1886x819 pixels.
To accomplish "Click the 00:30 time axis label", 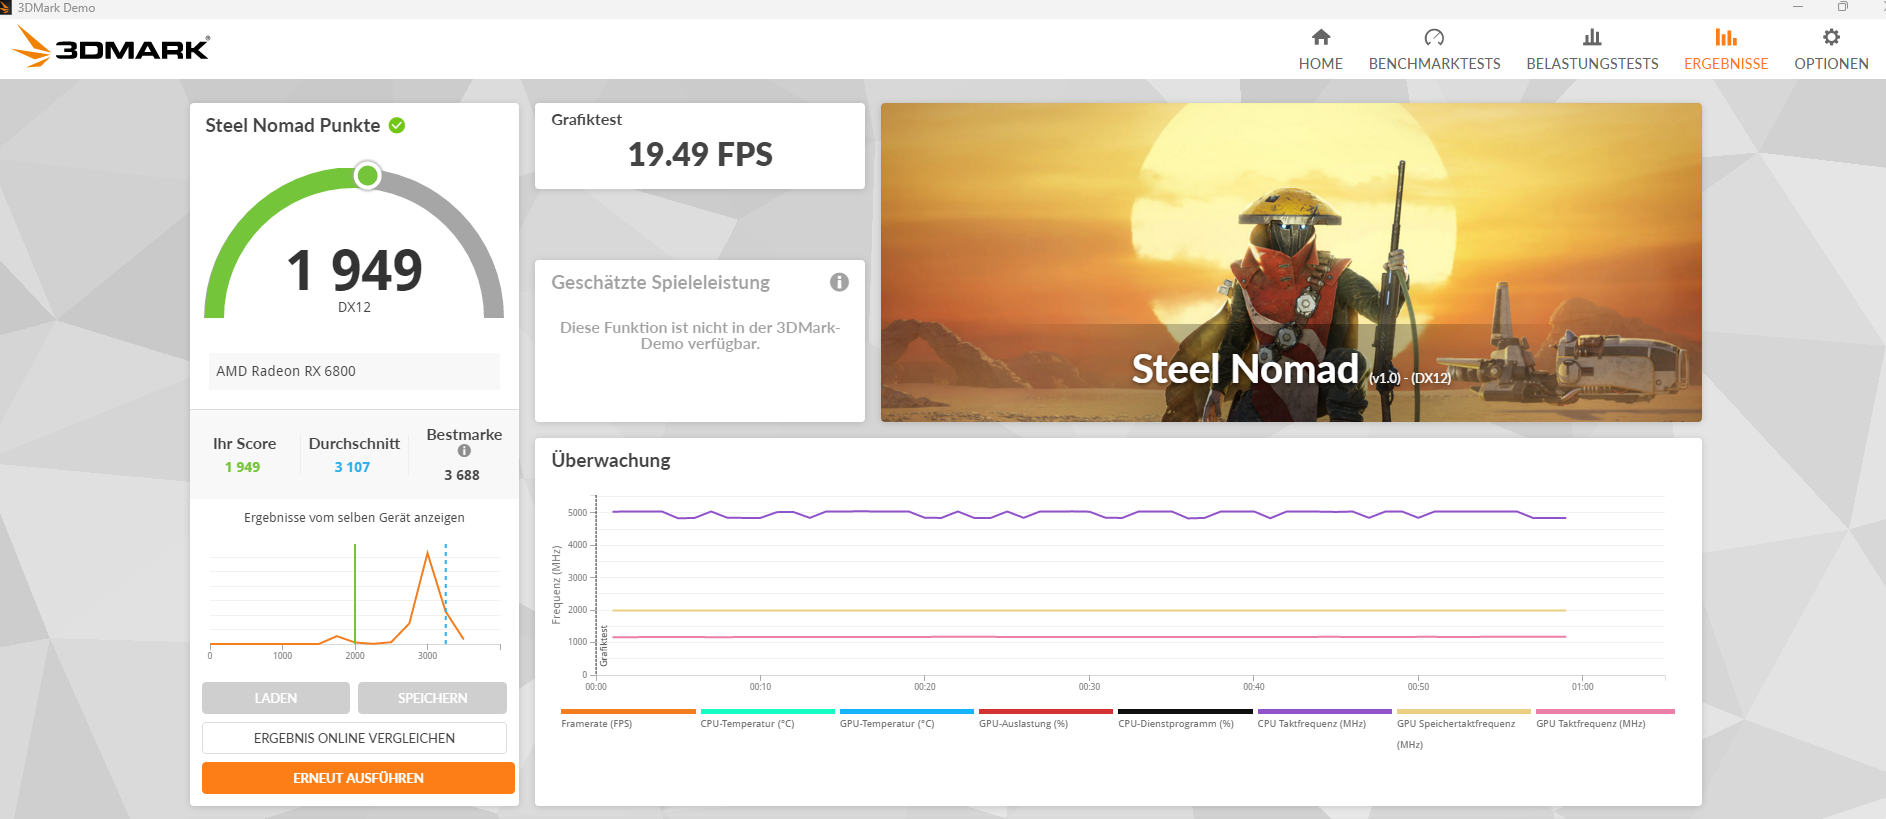I will (1089, 687).
